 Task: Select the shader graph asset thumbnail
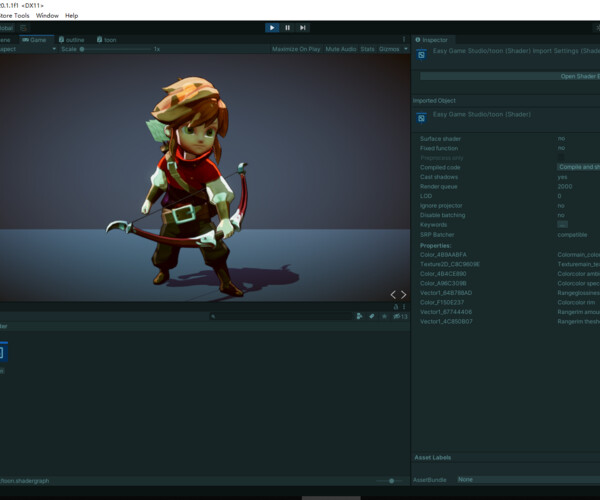coord(2,352)
